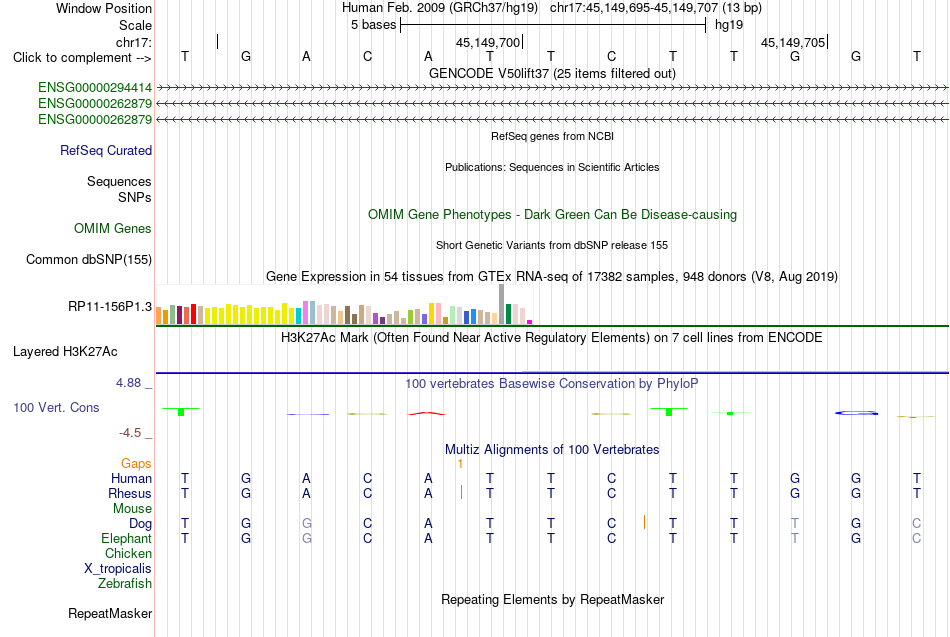950x637 pixels.
Task: Open the RP11-156P1.3 GTEx expression label
Action: coord(110,307)
